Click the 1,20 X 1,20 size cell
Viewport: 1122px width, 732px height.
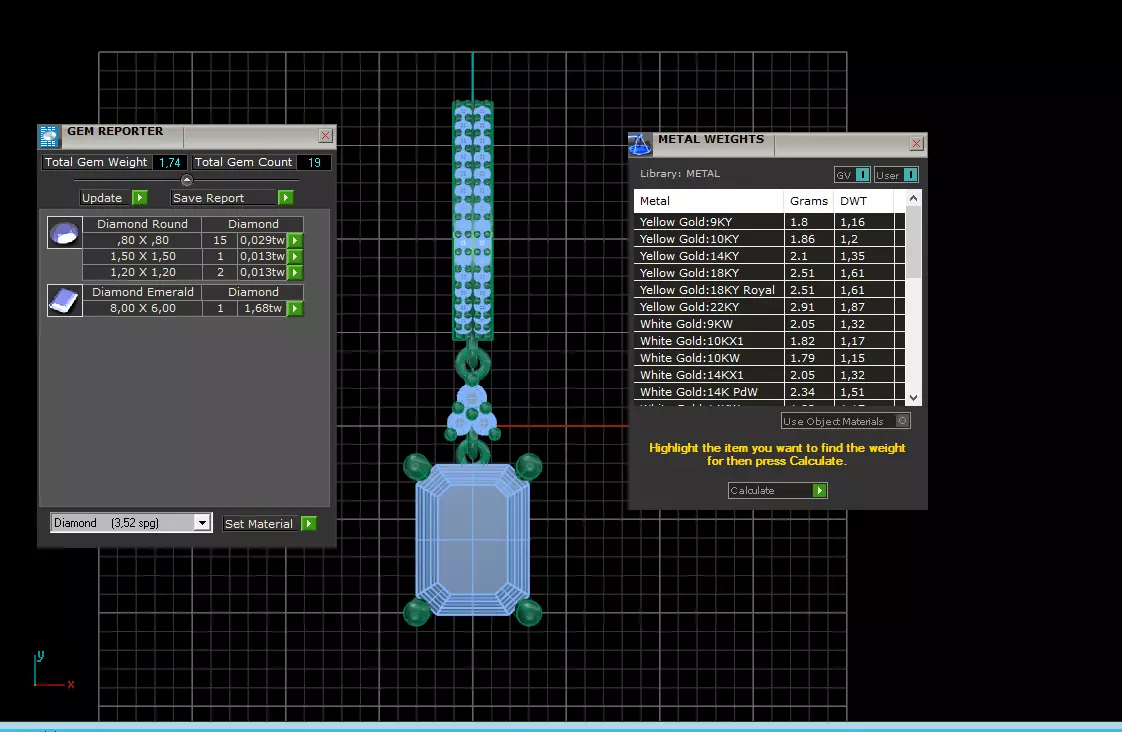tap(142, 272)
